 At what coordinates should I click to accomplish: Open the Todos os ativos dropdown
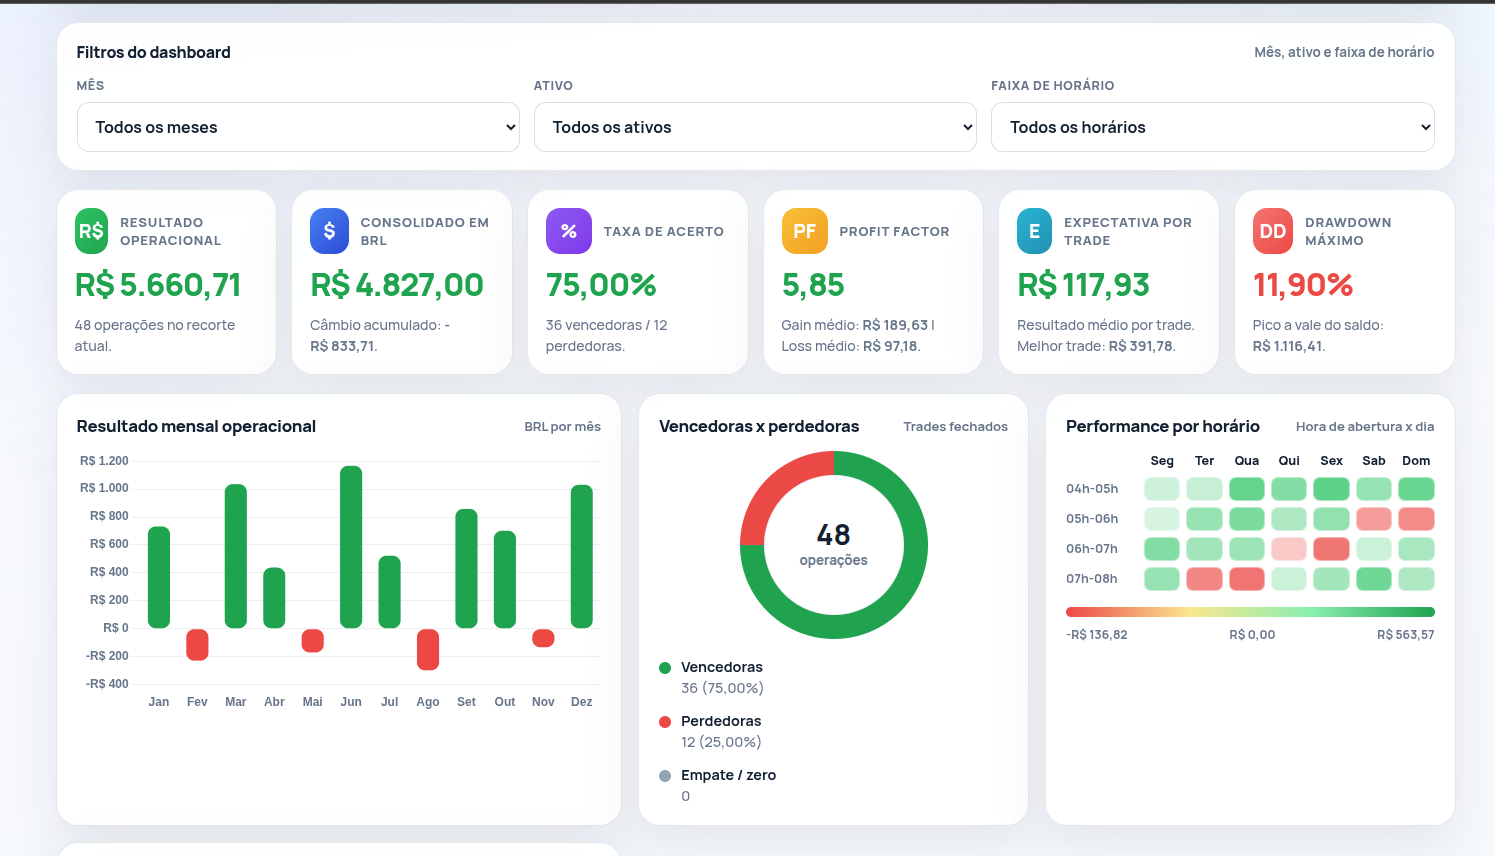[755, 127]
